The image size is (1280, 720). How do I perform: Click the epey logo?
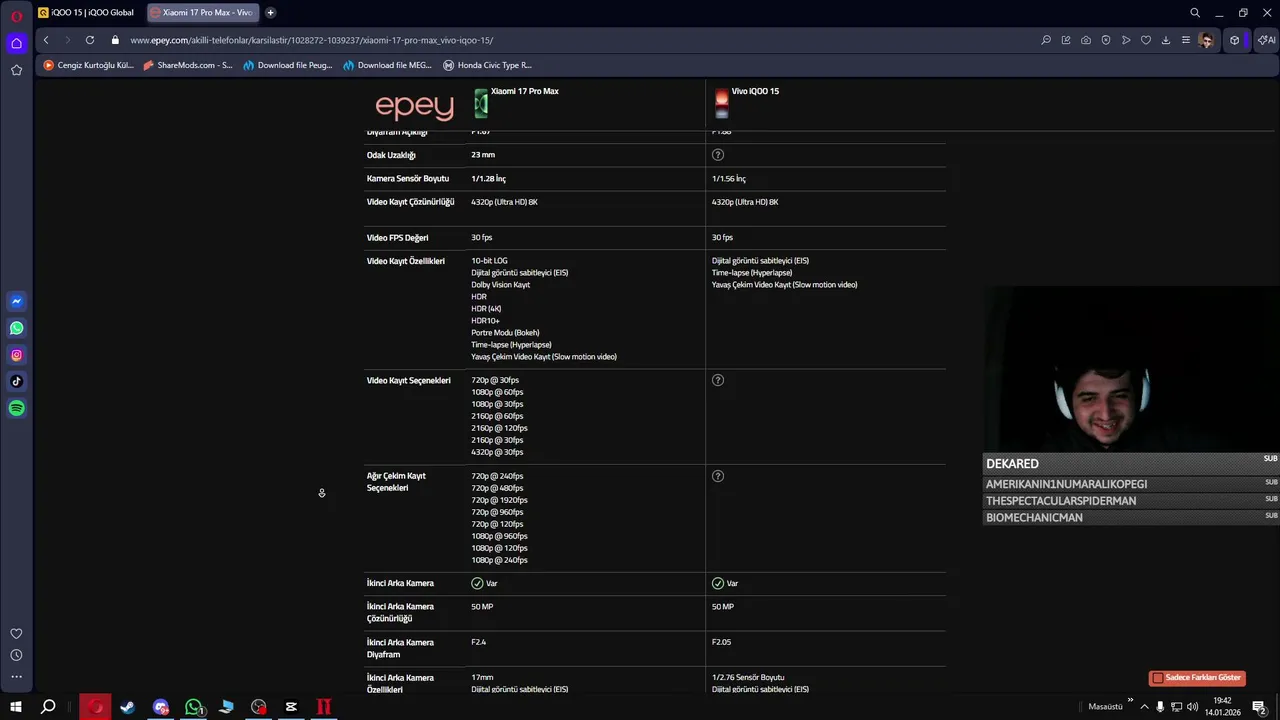414,105
